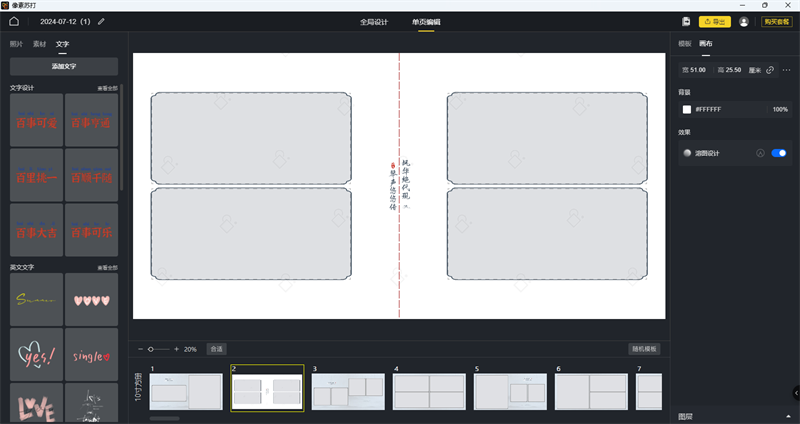Select the 百事大吉 text design

[x=36, y=230]
